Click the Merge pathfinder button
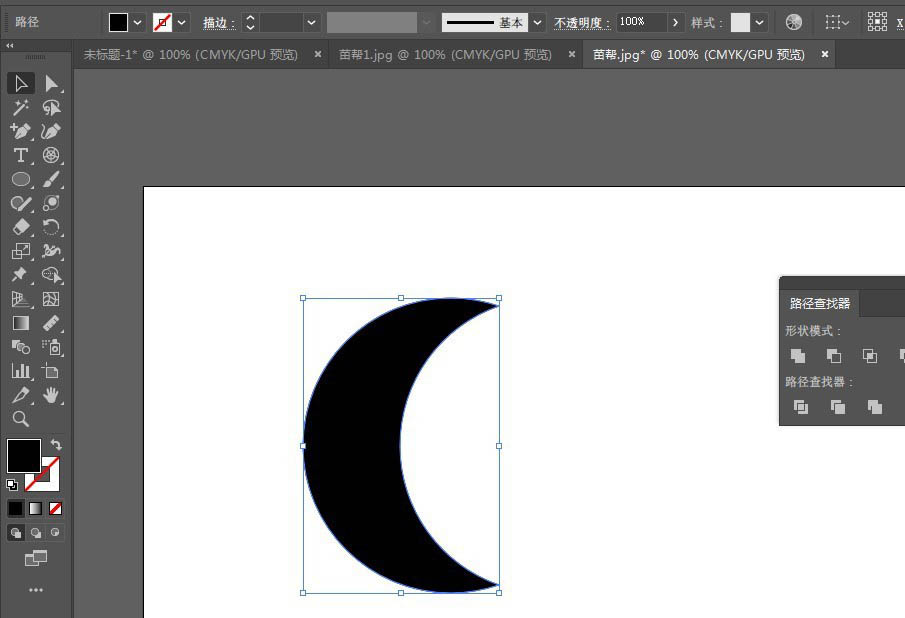 pyautogui.click(x=874, y=407)
